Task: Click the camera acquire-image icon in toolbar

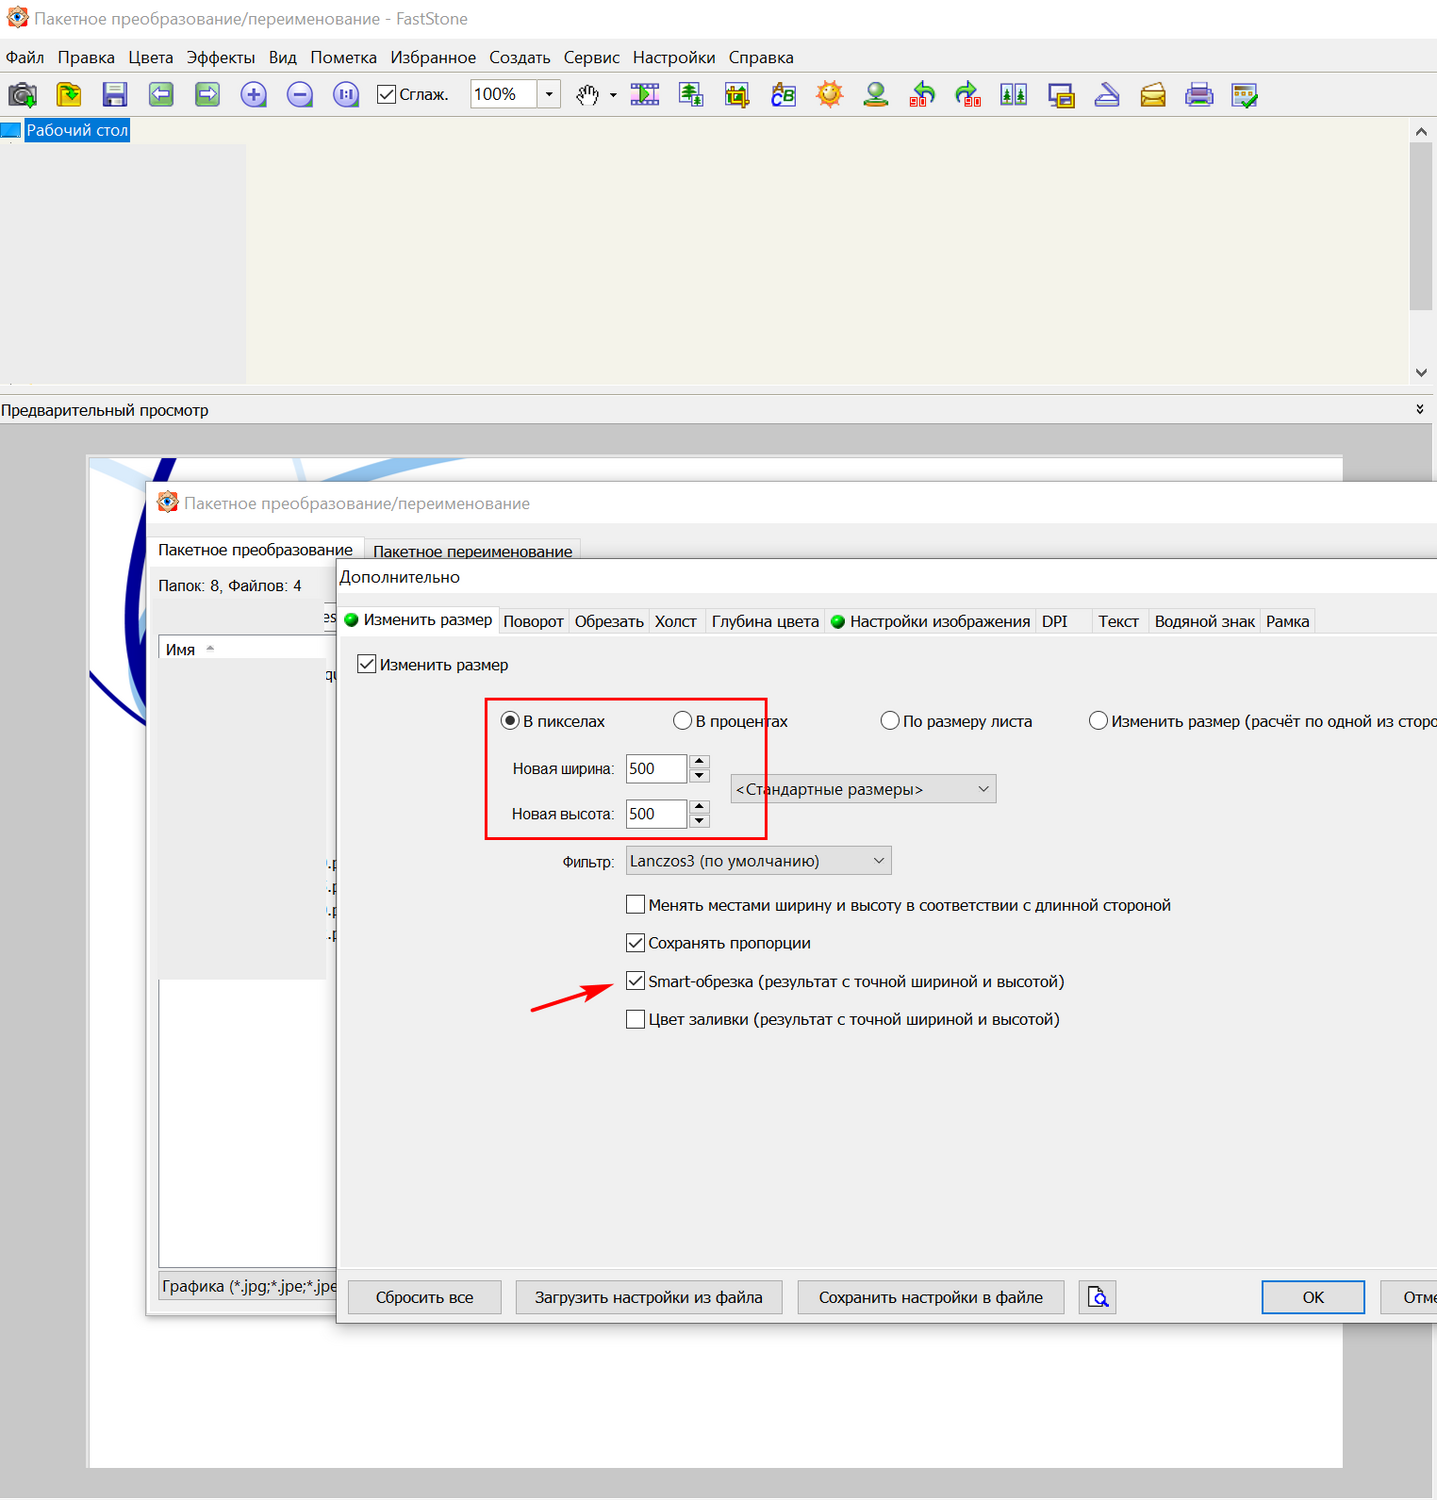Action: (x=22, y=95)
